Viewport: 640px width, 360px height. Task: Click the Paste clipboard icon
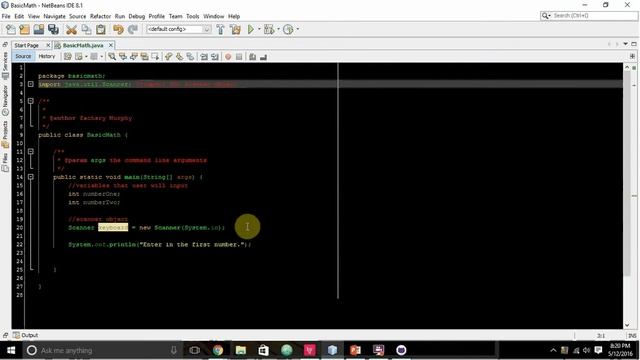coord(100,29)
